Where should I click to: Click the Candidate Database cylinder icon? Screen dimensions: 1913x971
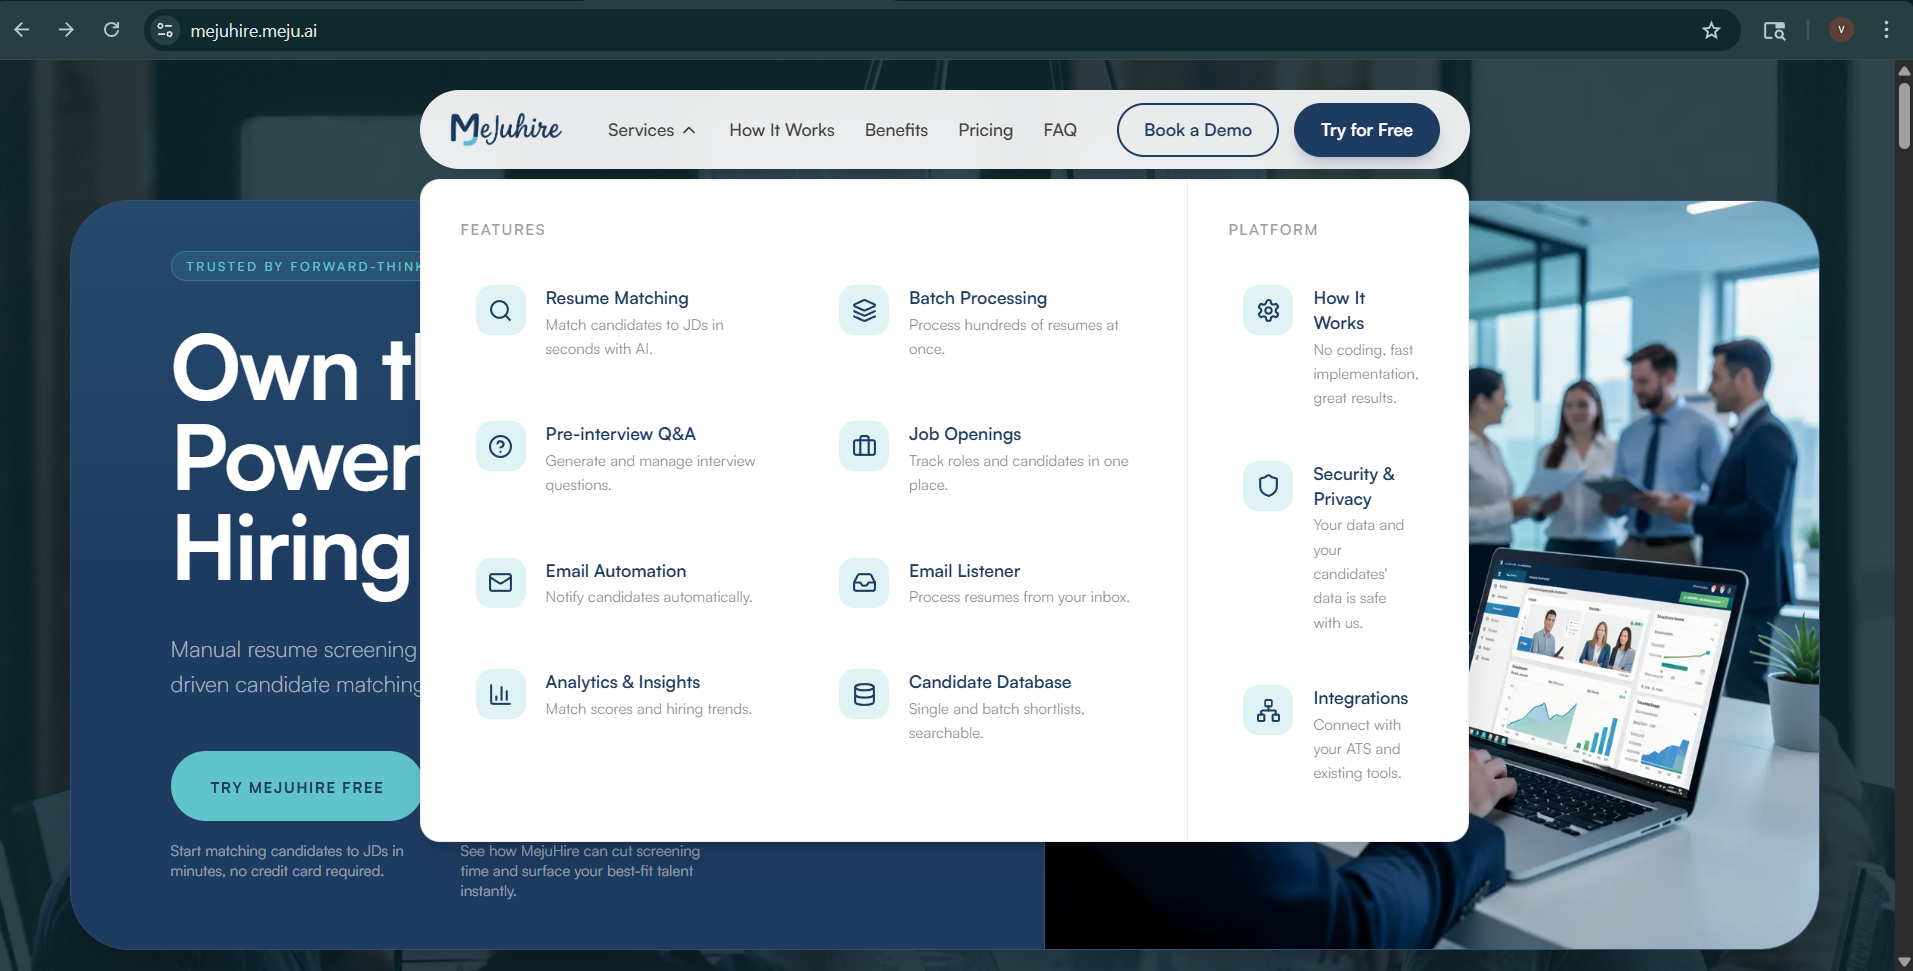pyautogui.click(x=864, y=694)
